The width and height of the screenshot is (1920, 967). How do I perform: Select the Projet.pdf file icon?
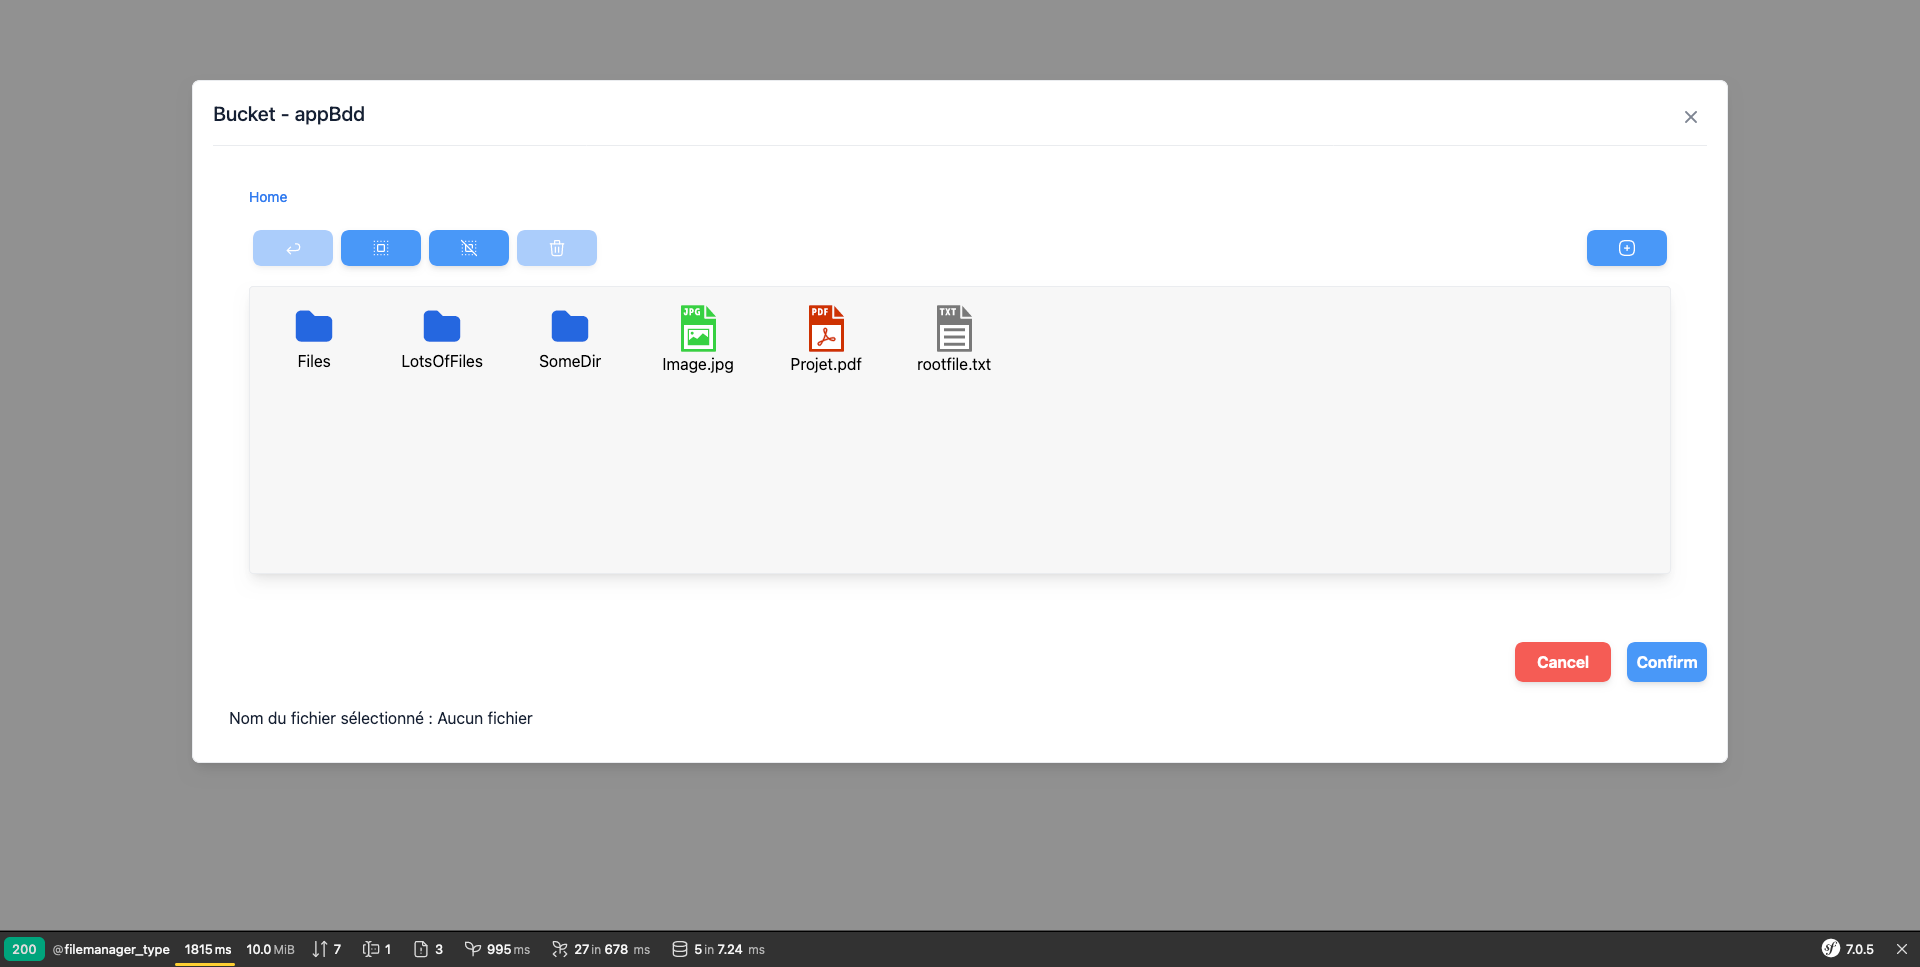click(826, 328)
